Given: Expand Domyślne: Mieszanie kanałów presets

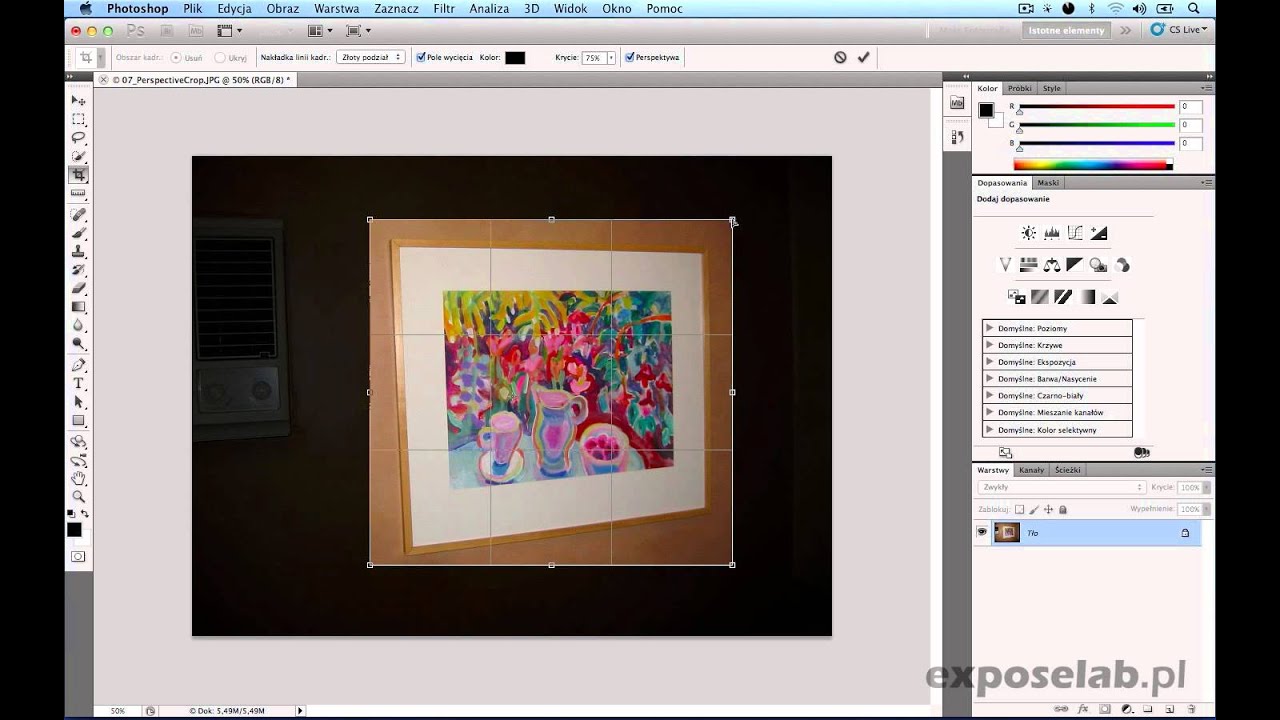Looking at the screenshot, I should (x=990, y=412).
